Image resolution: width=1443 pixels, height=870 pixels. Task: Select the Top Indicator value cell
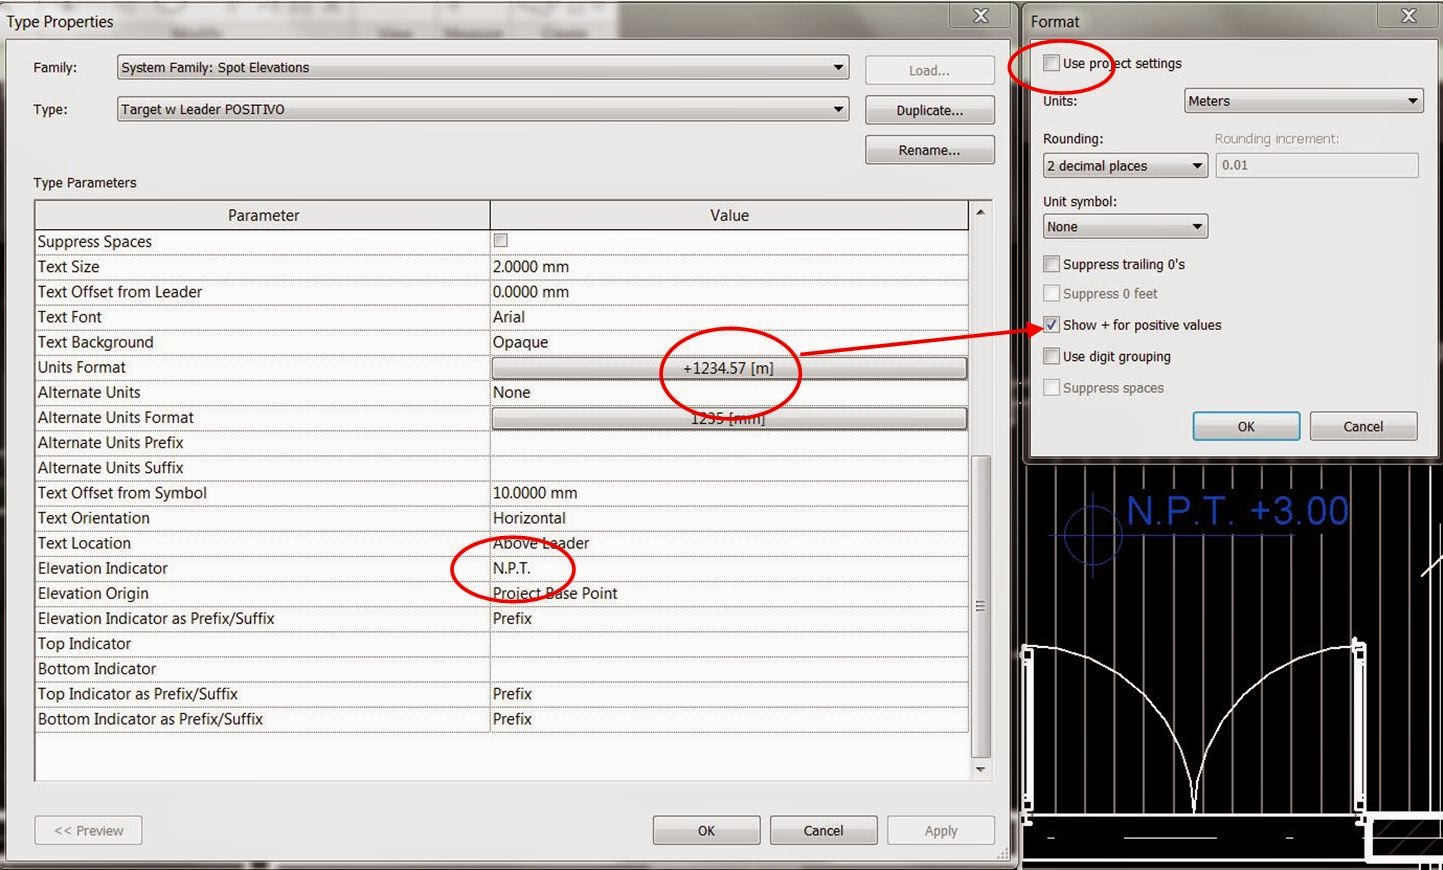point(729,644)
